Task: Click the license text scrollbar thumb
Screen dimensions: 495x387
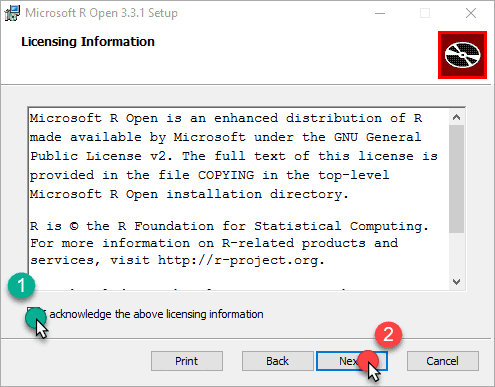Action: point(457,179)
